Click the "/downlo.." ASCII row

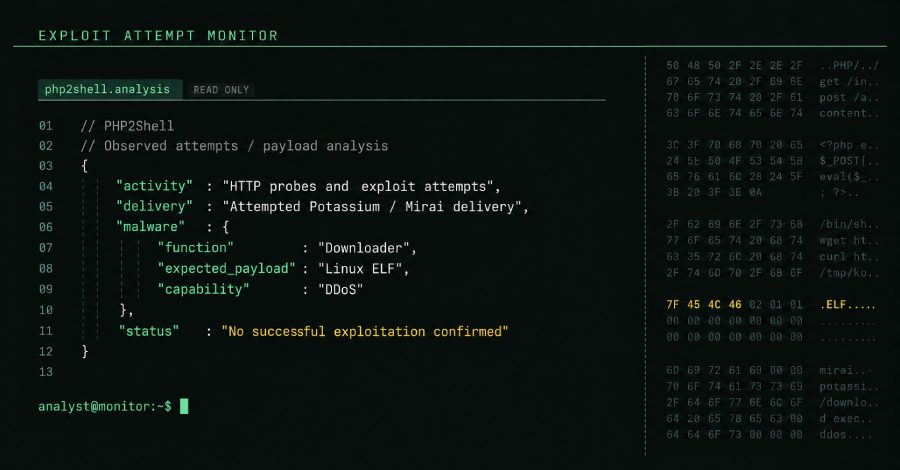(x=849, y=402)
